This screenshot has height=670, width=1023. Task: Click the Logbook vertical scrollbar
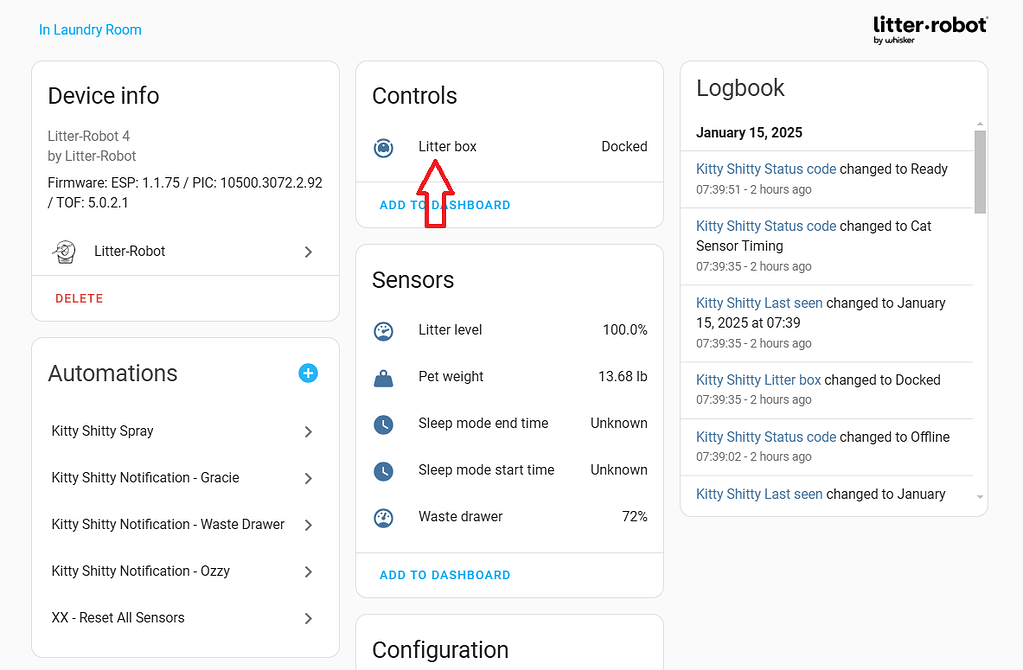click(x=980, y=172)
